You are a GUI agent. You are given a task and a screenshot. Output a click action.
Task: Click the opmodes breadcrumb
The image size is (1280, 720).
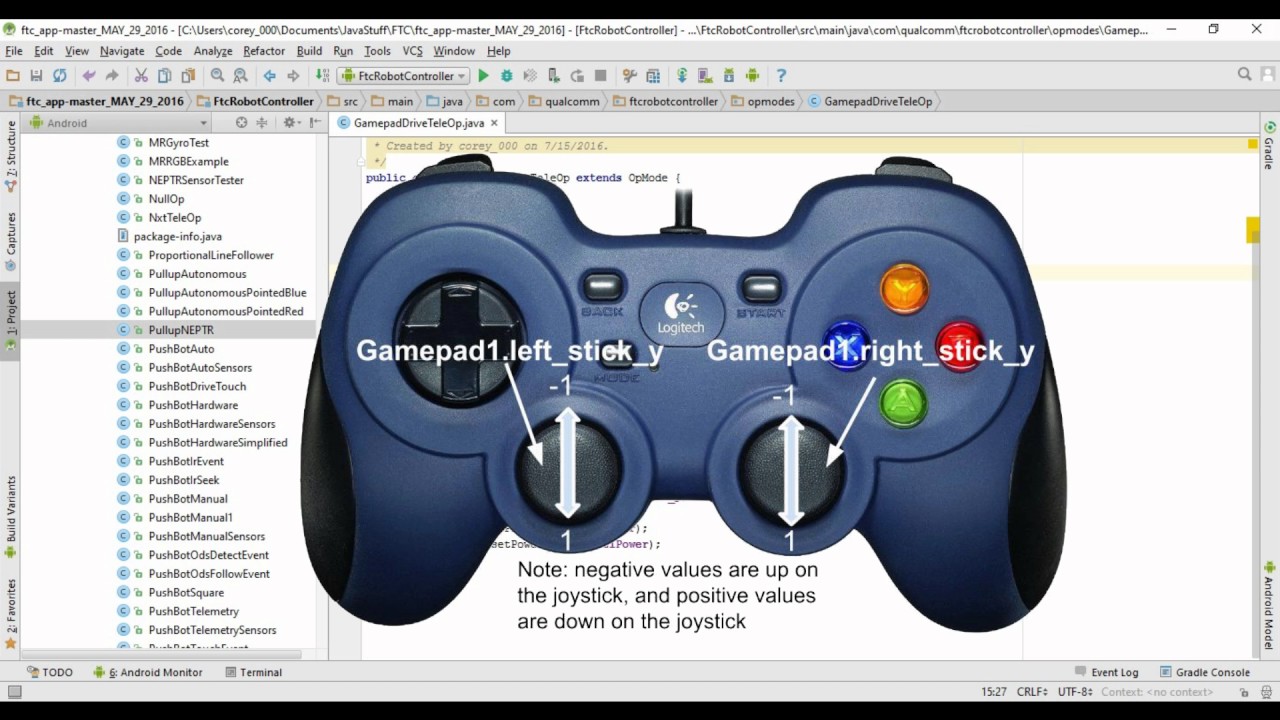(763, 101)
